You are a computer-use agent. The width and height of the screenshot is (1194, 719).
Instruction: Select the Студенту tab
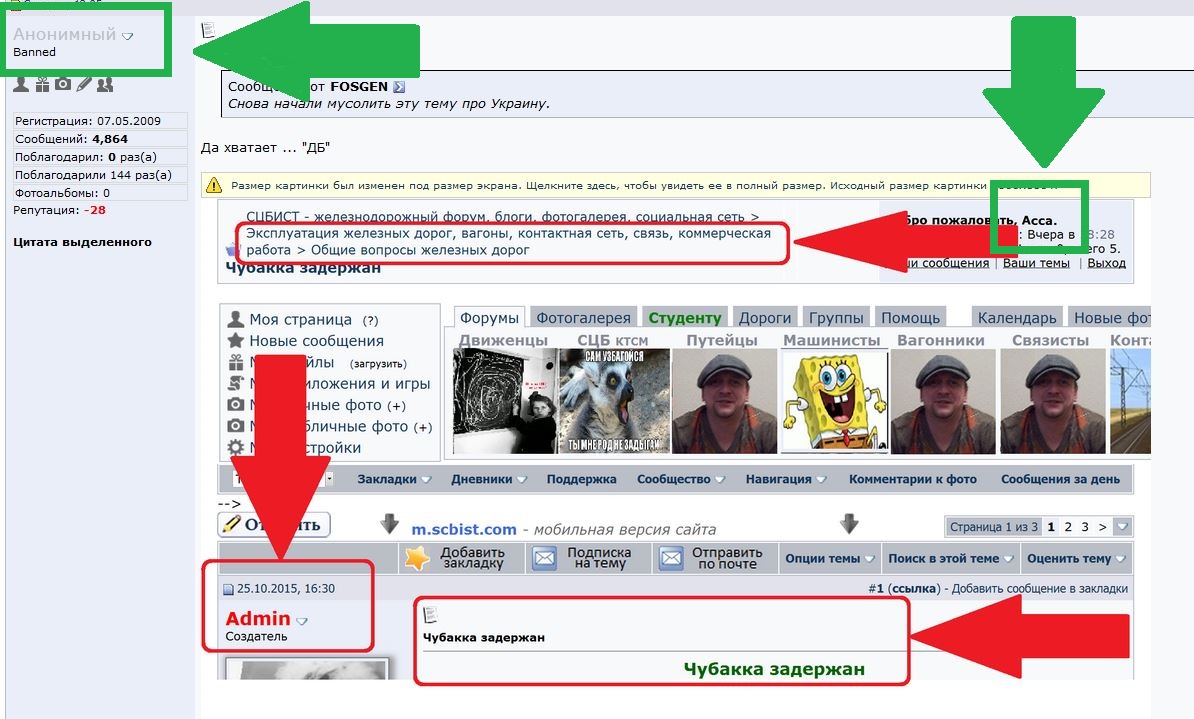pos(684,318)
